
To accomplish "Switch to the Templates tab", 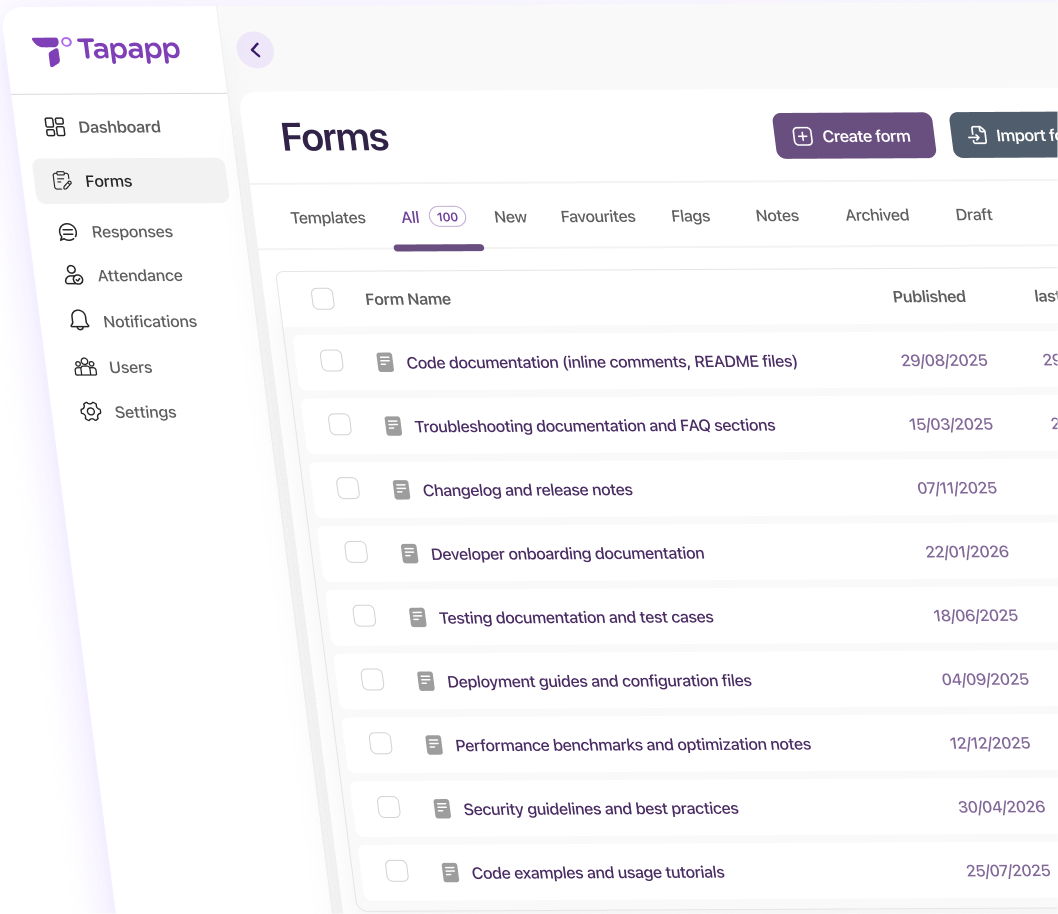I will [x=328, y=218].
